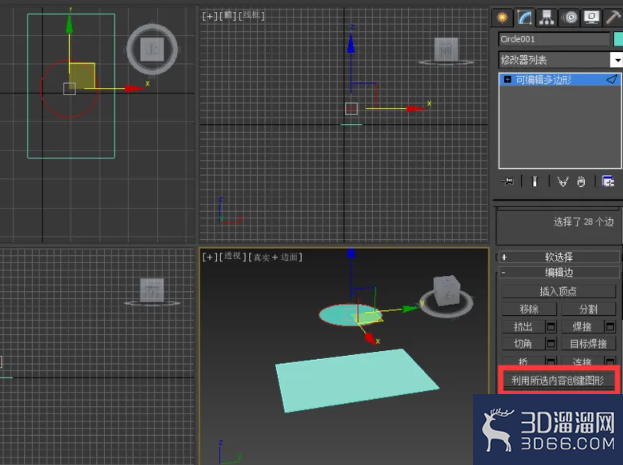Open 焊接 settings box
This screenshot has width=623, height=465.
(610, 327)
